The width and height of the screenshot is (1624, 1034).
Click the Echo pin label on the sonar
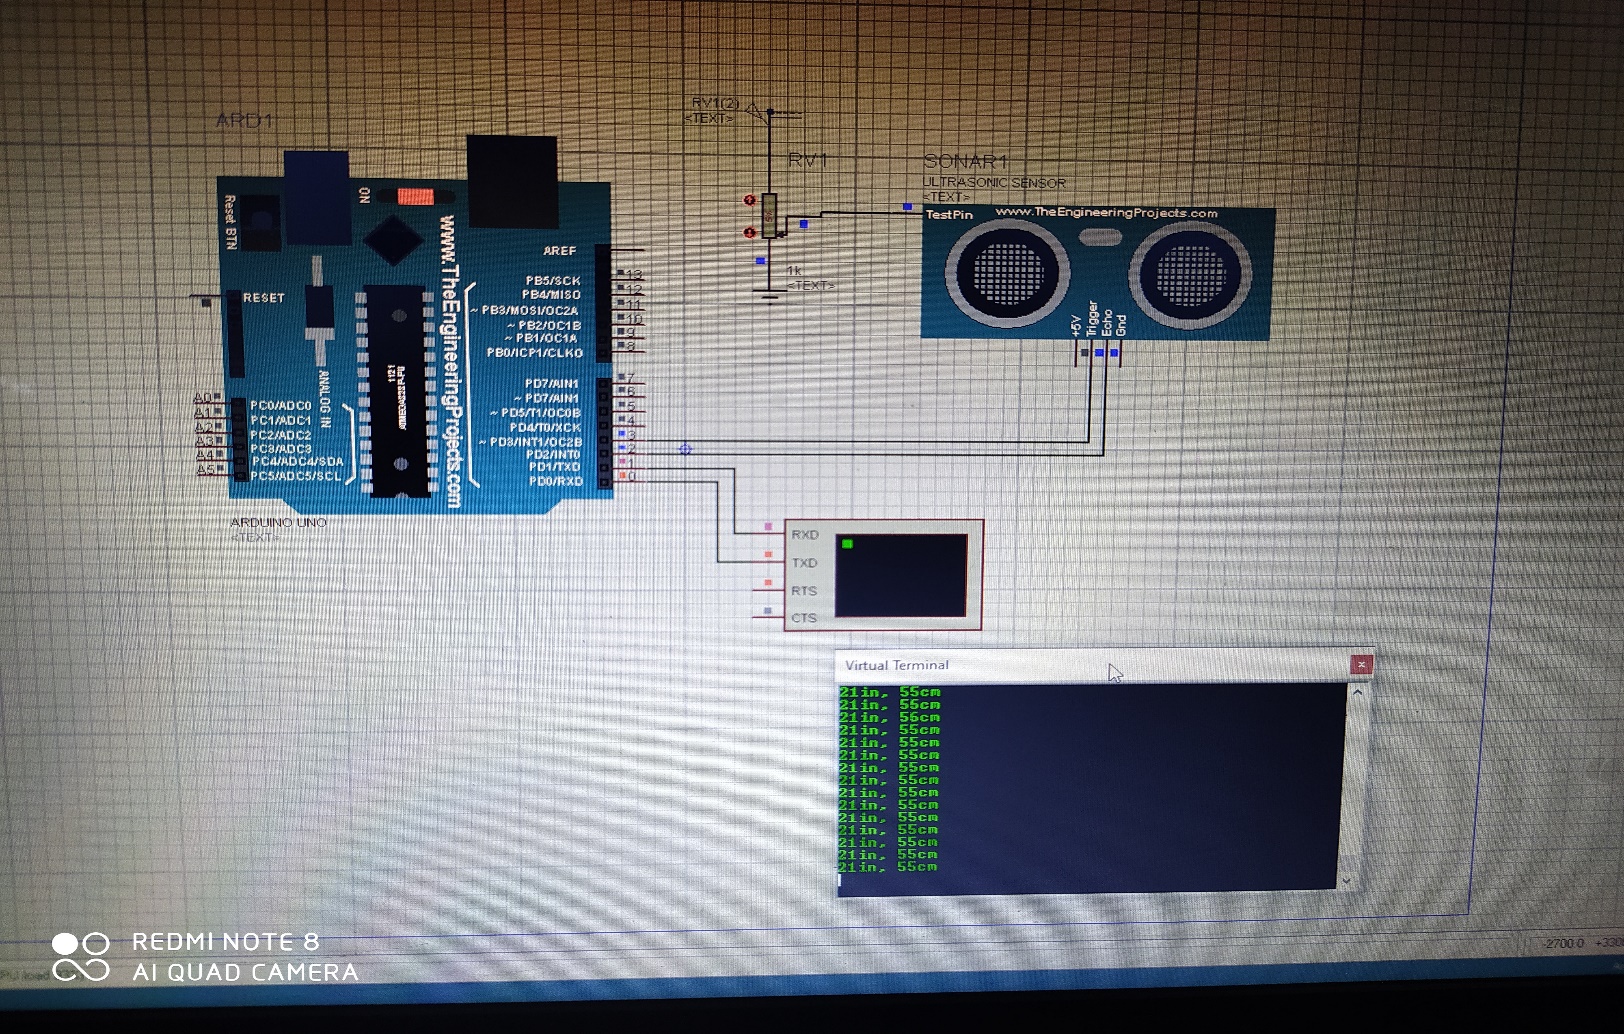[1106, 322]
